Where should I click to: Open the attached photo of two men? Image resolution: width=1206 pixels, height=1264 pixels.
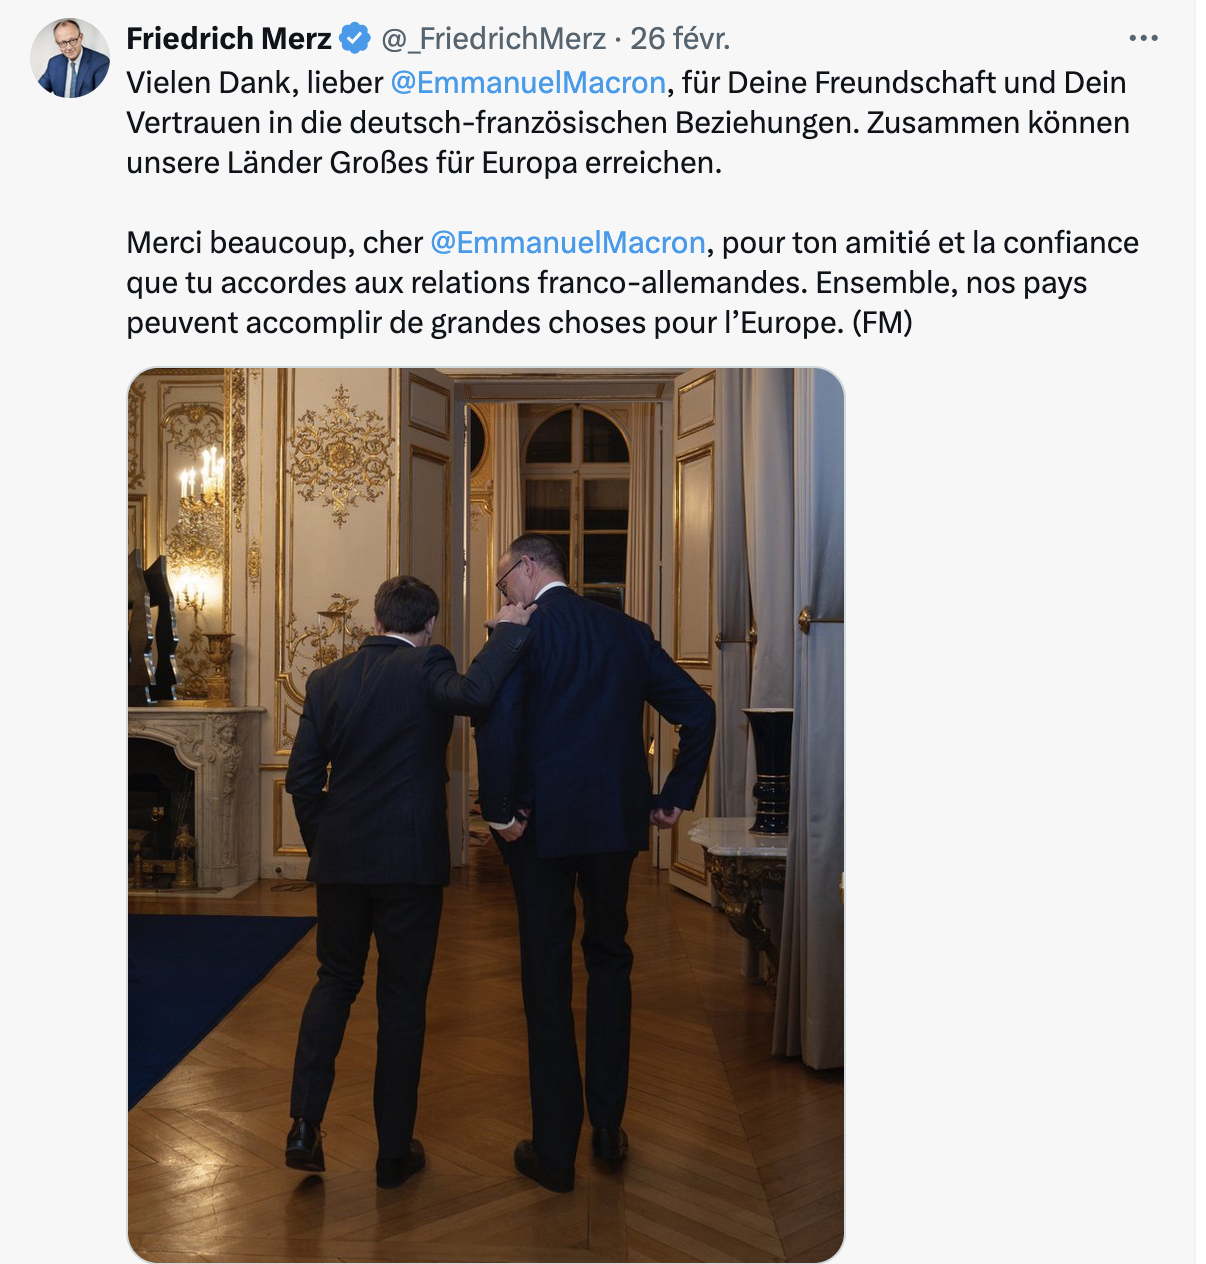pos(486,815)
